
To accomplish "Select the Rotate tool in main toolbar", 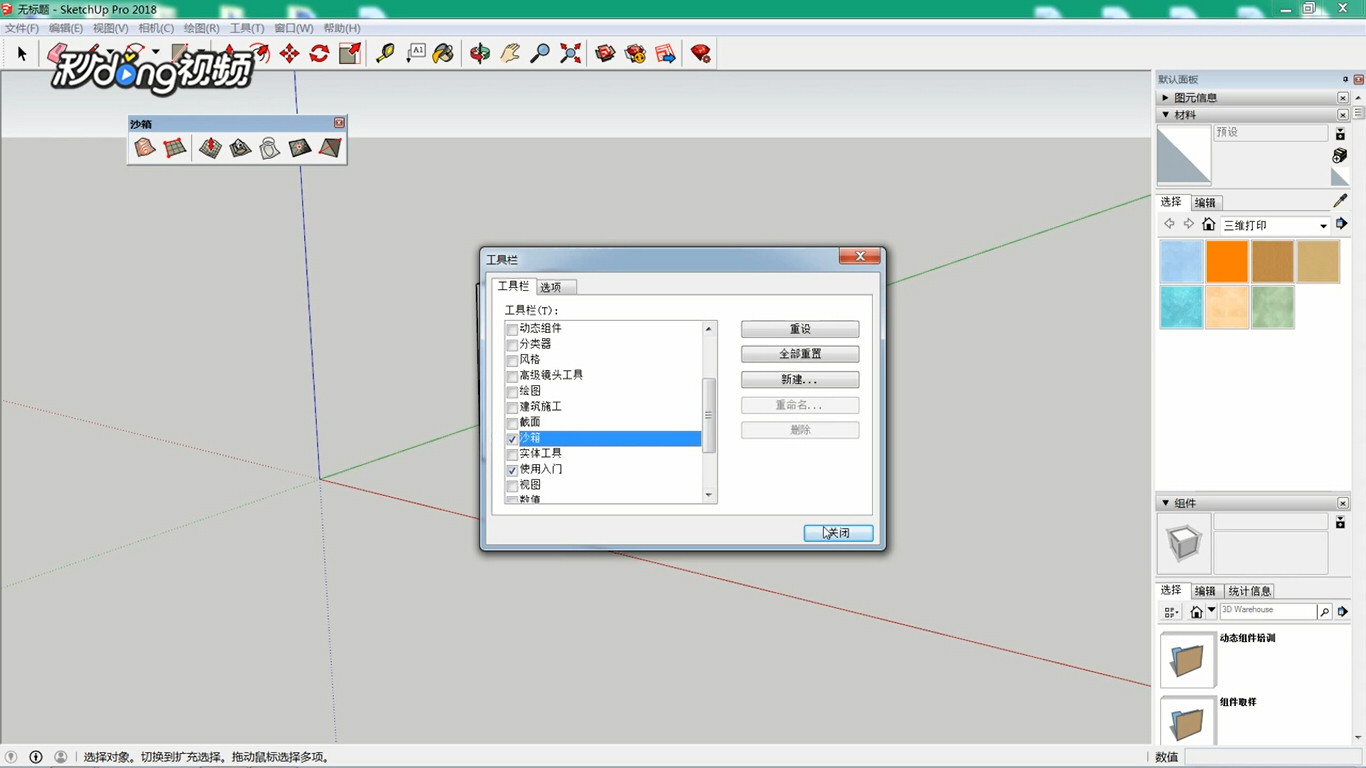I will tap(319, 54).
